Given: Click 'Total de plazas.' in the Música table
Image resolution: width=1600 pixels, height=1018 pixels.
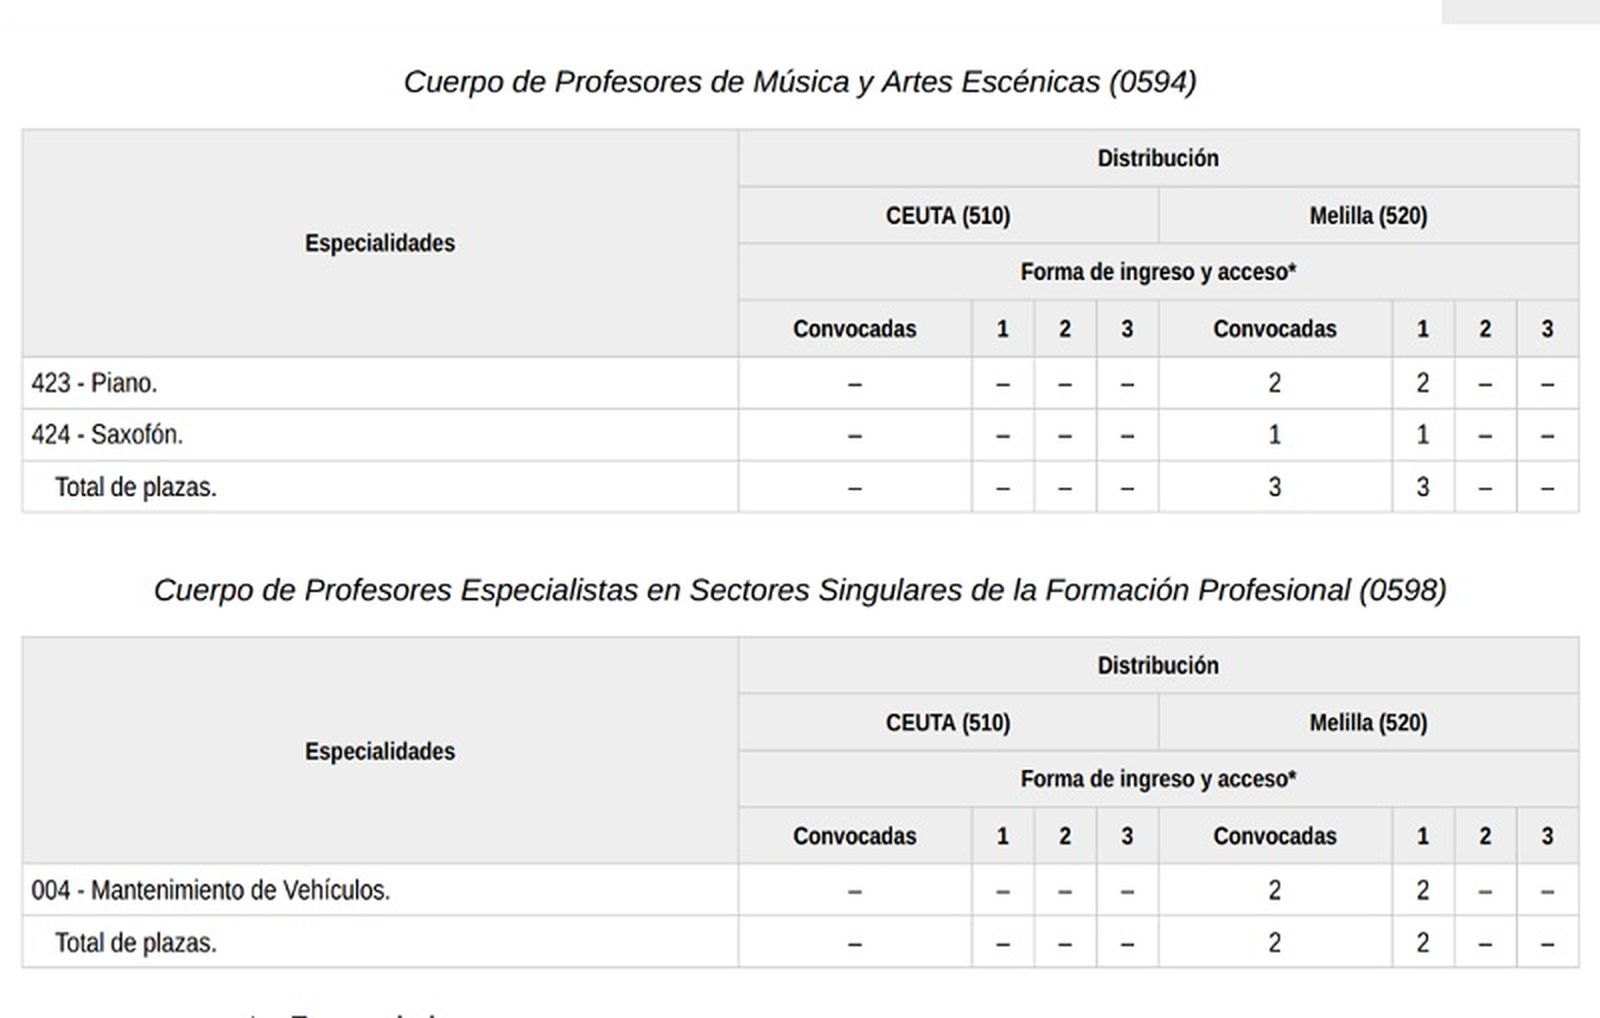Looking at the screenshot, I should click(135, 488).
